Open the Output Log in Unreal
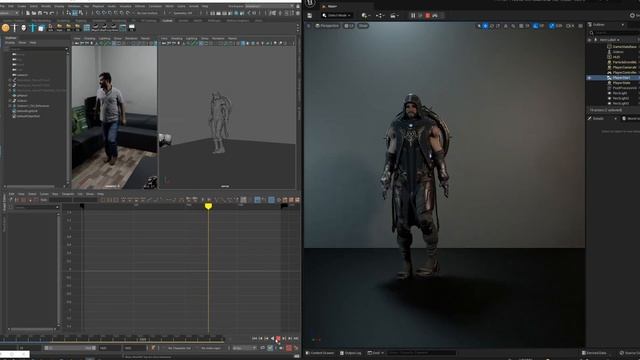Screen dimensions: 640x360 351,353
